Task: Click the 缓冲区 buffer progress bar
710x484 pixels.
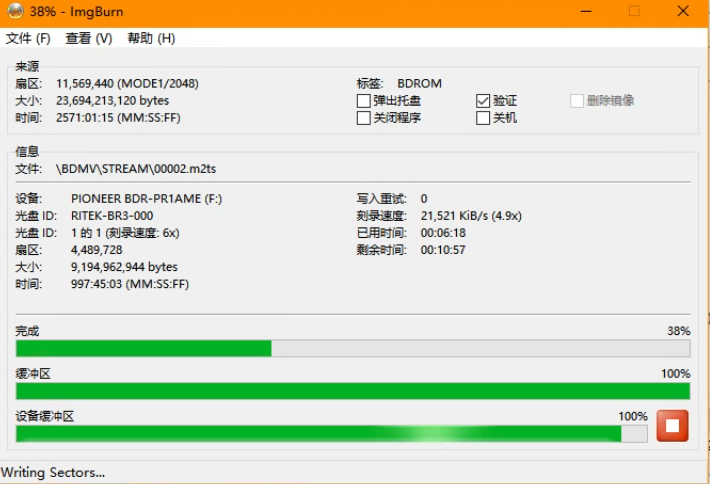Action: [352, 390]
